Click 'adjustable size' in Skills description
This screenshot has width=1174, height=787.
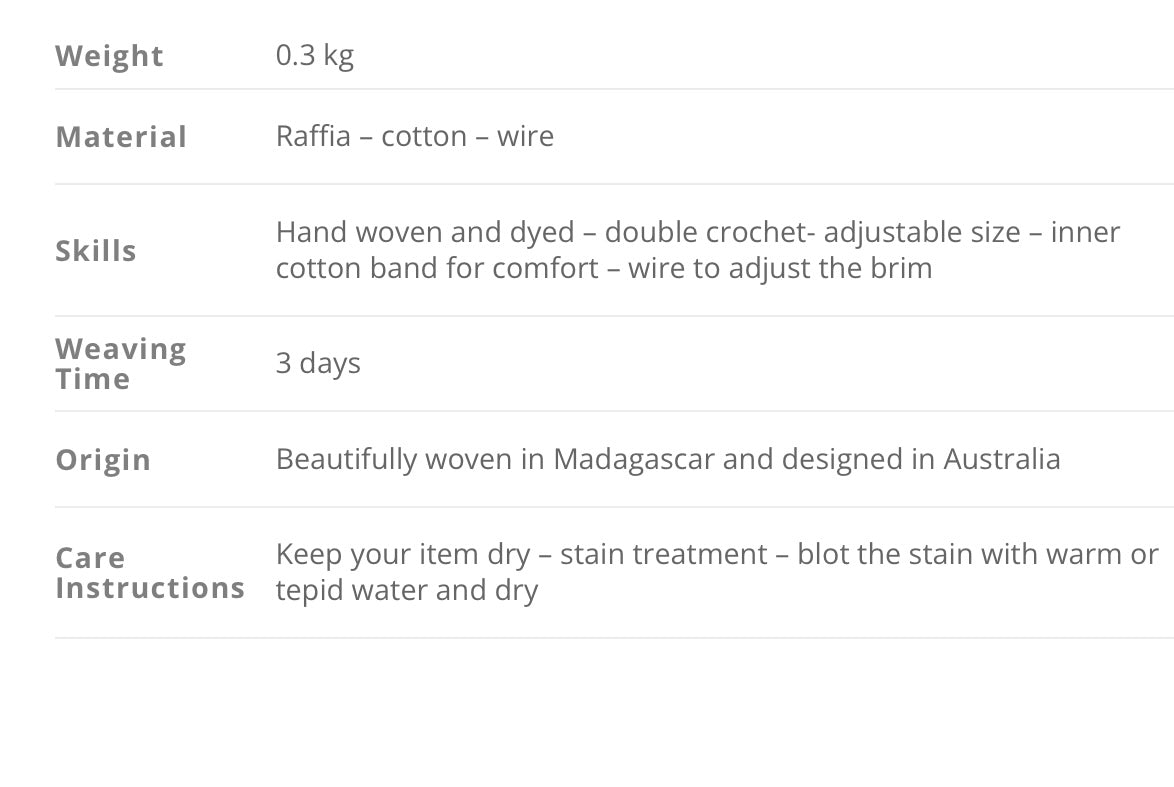[x=922, y=232]
